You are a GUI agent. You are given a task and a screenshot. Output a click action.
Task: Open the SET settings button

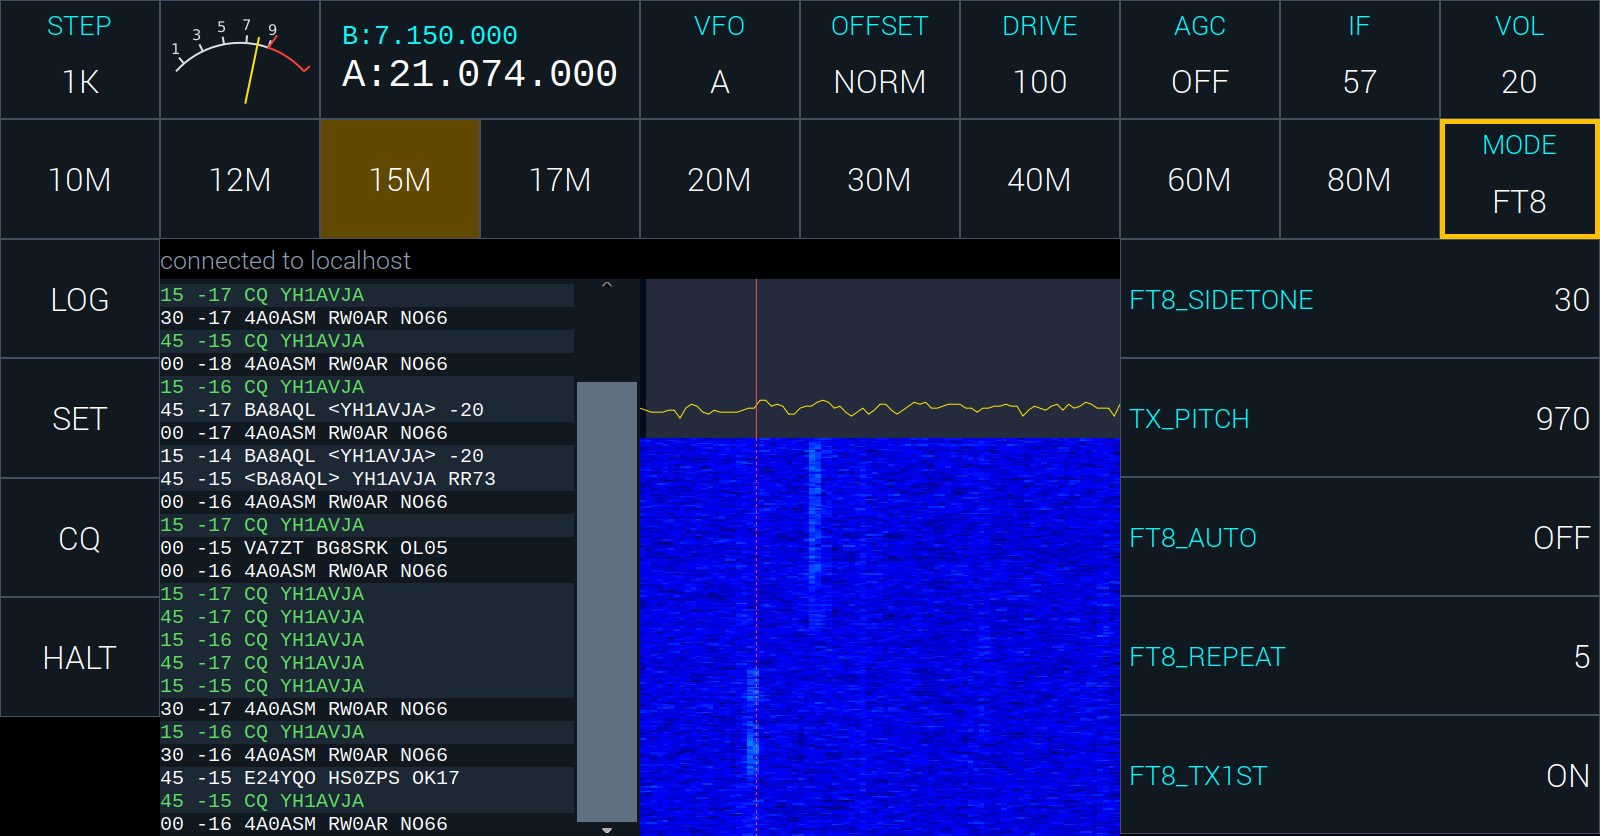80,418
